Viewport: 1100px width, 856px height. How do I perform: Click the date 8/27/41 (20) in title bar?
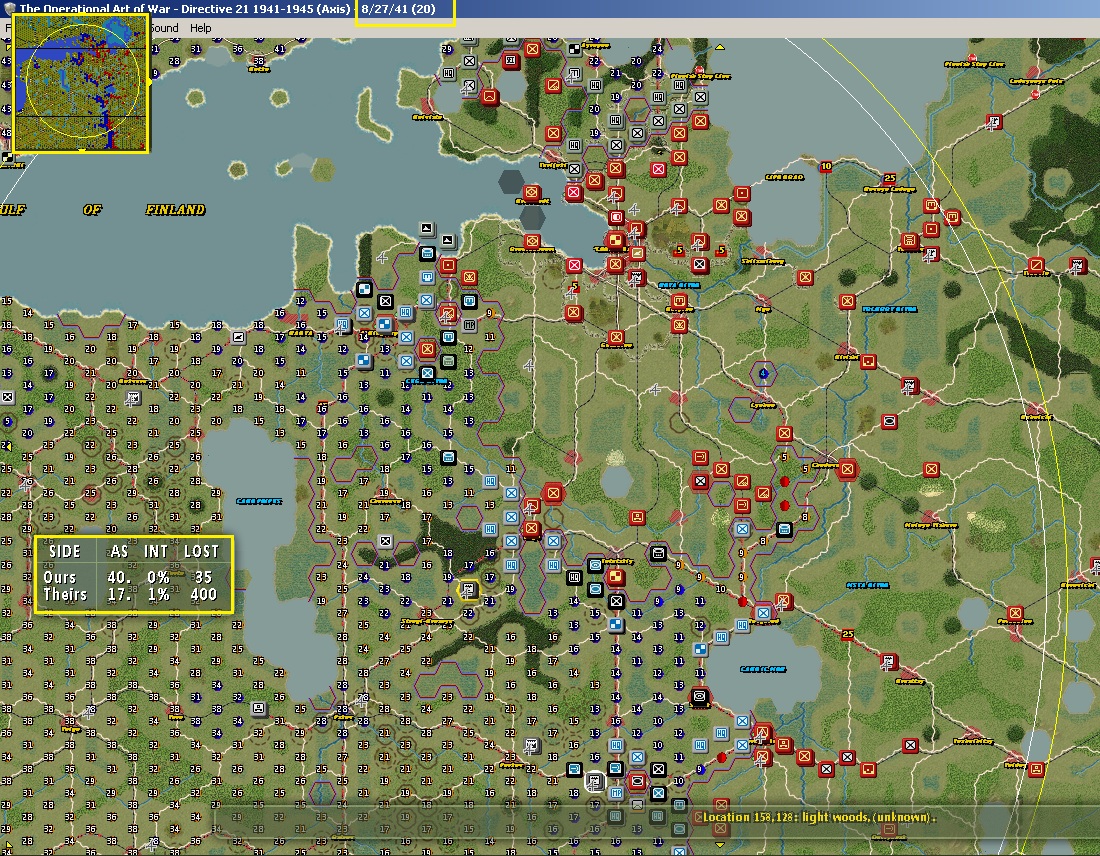click(398, 9)
